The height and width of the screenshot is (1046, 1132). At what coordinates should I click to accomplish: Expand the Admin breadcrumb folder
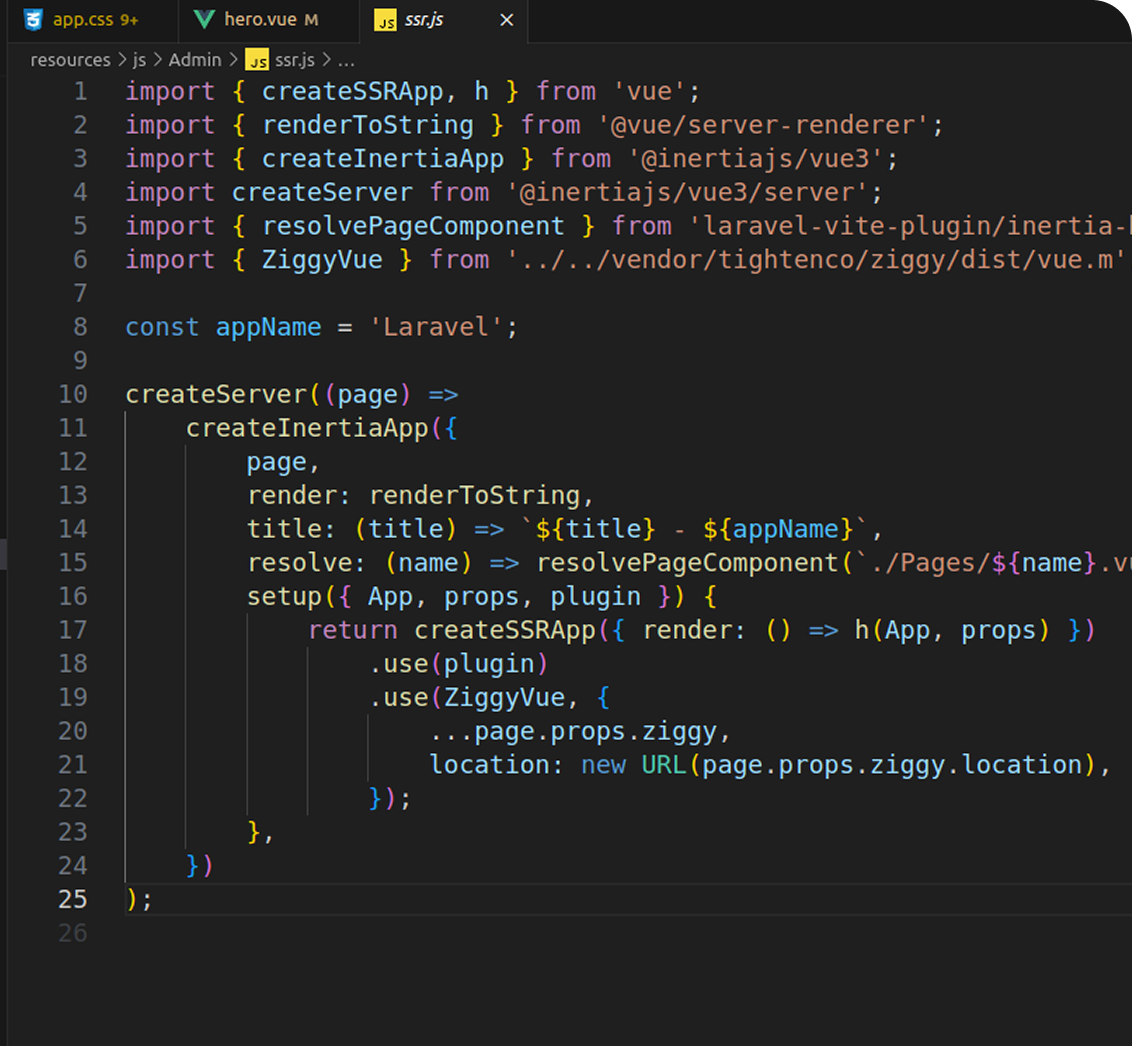click(194, 60)
